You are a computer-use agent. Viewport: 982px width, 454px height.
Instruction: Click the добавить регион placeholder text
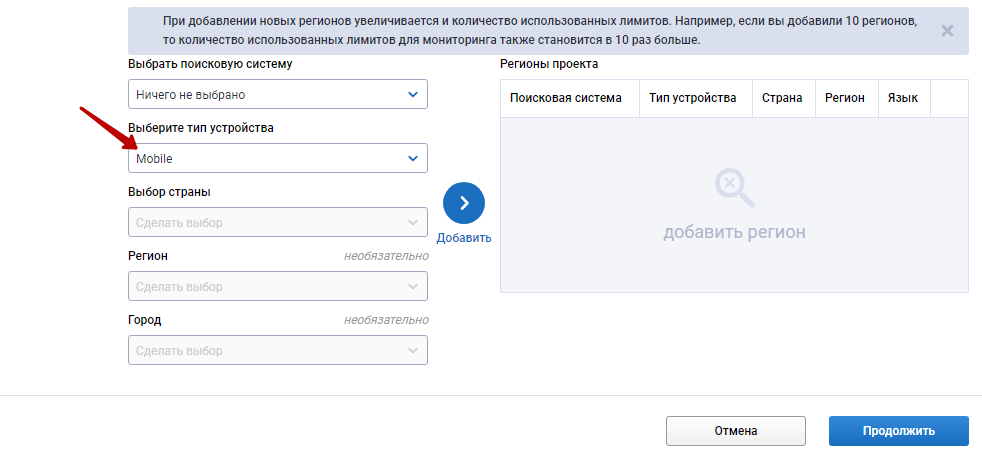click(734, 232)
